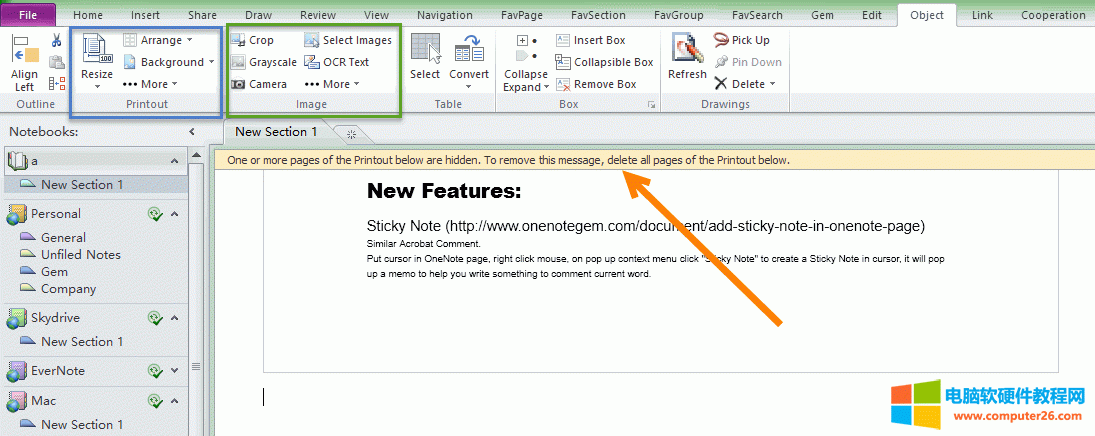Switch to the Review tab

(x=318, y=15)
